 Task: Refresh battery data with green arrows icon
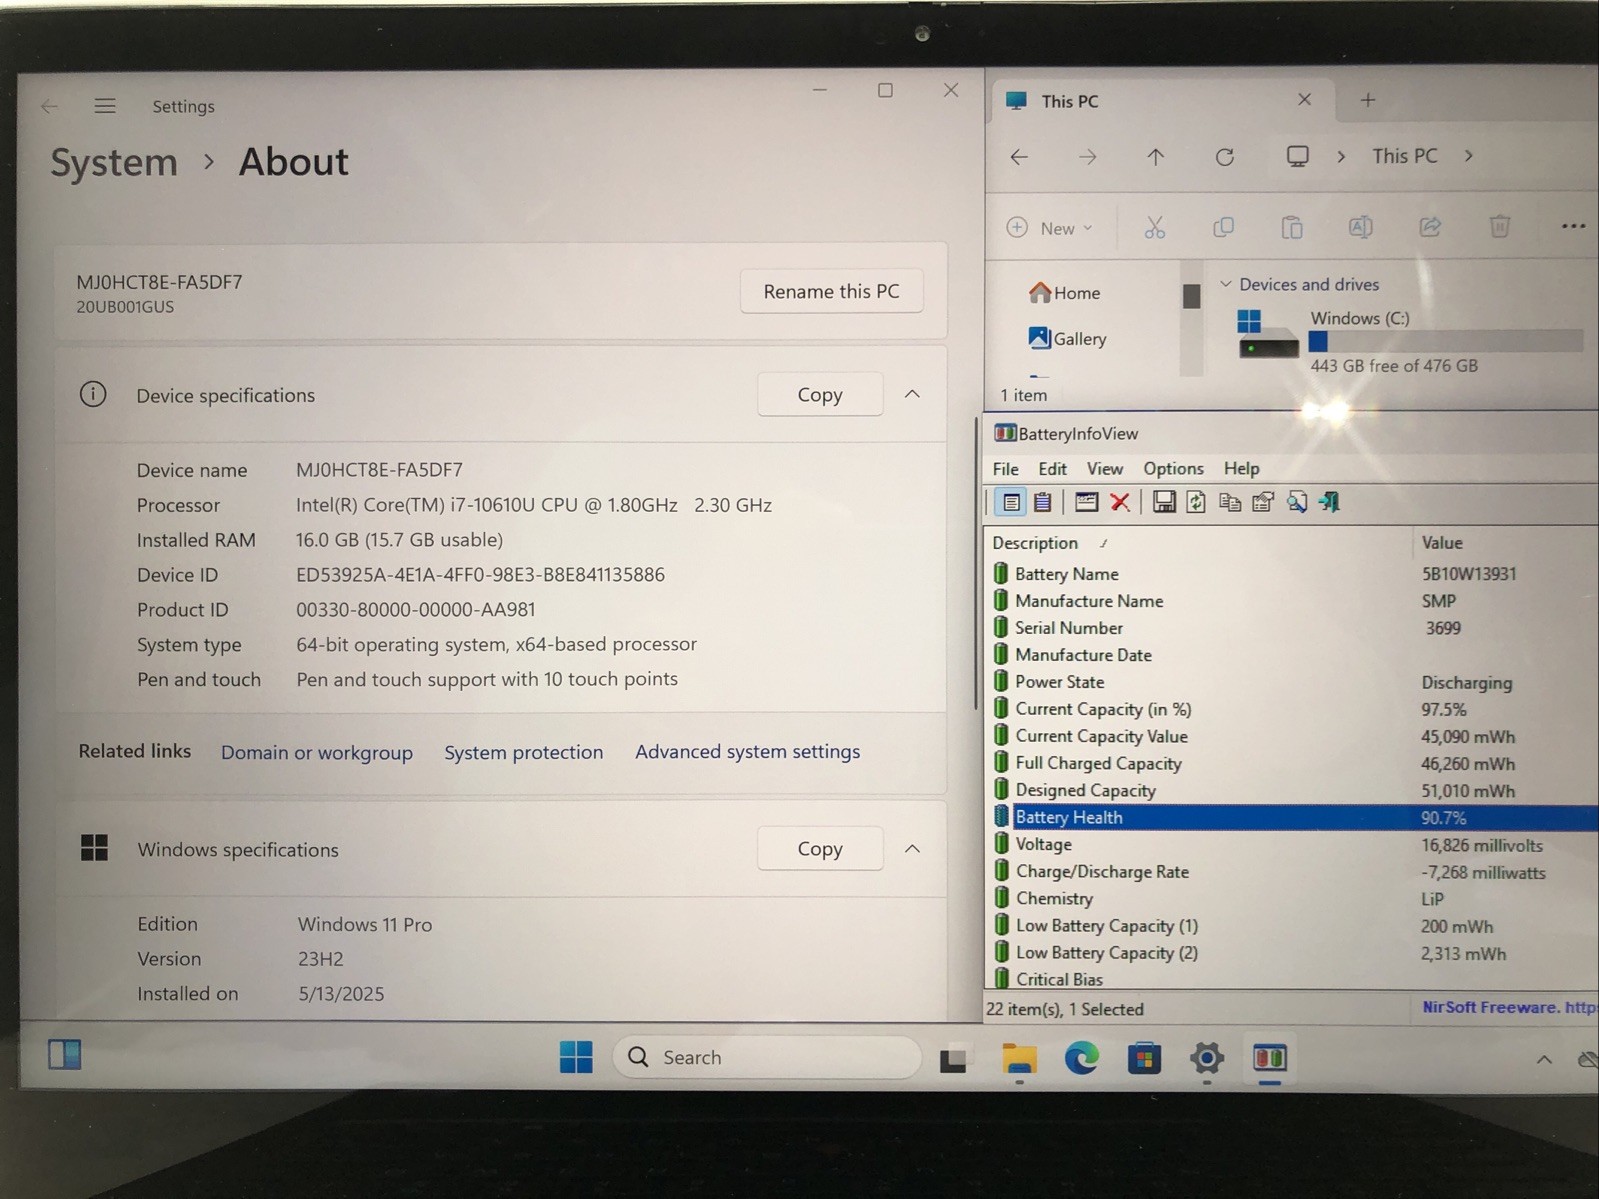click(1196, 502)
